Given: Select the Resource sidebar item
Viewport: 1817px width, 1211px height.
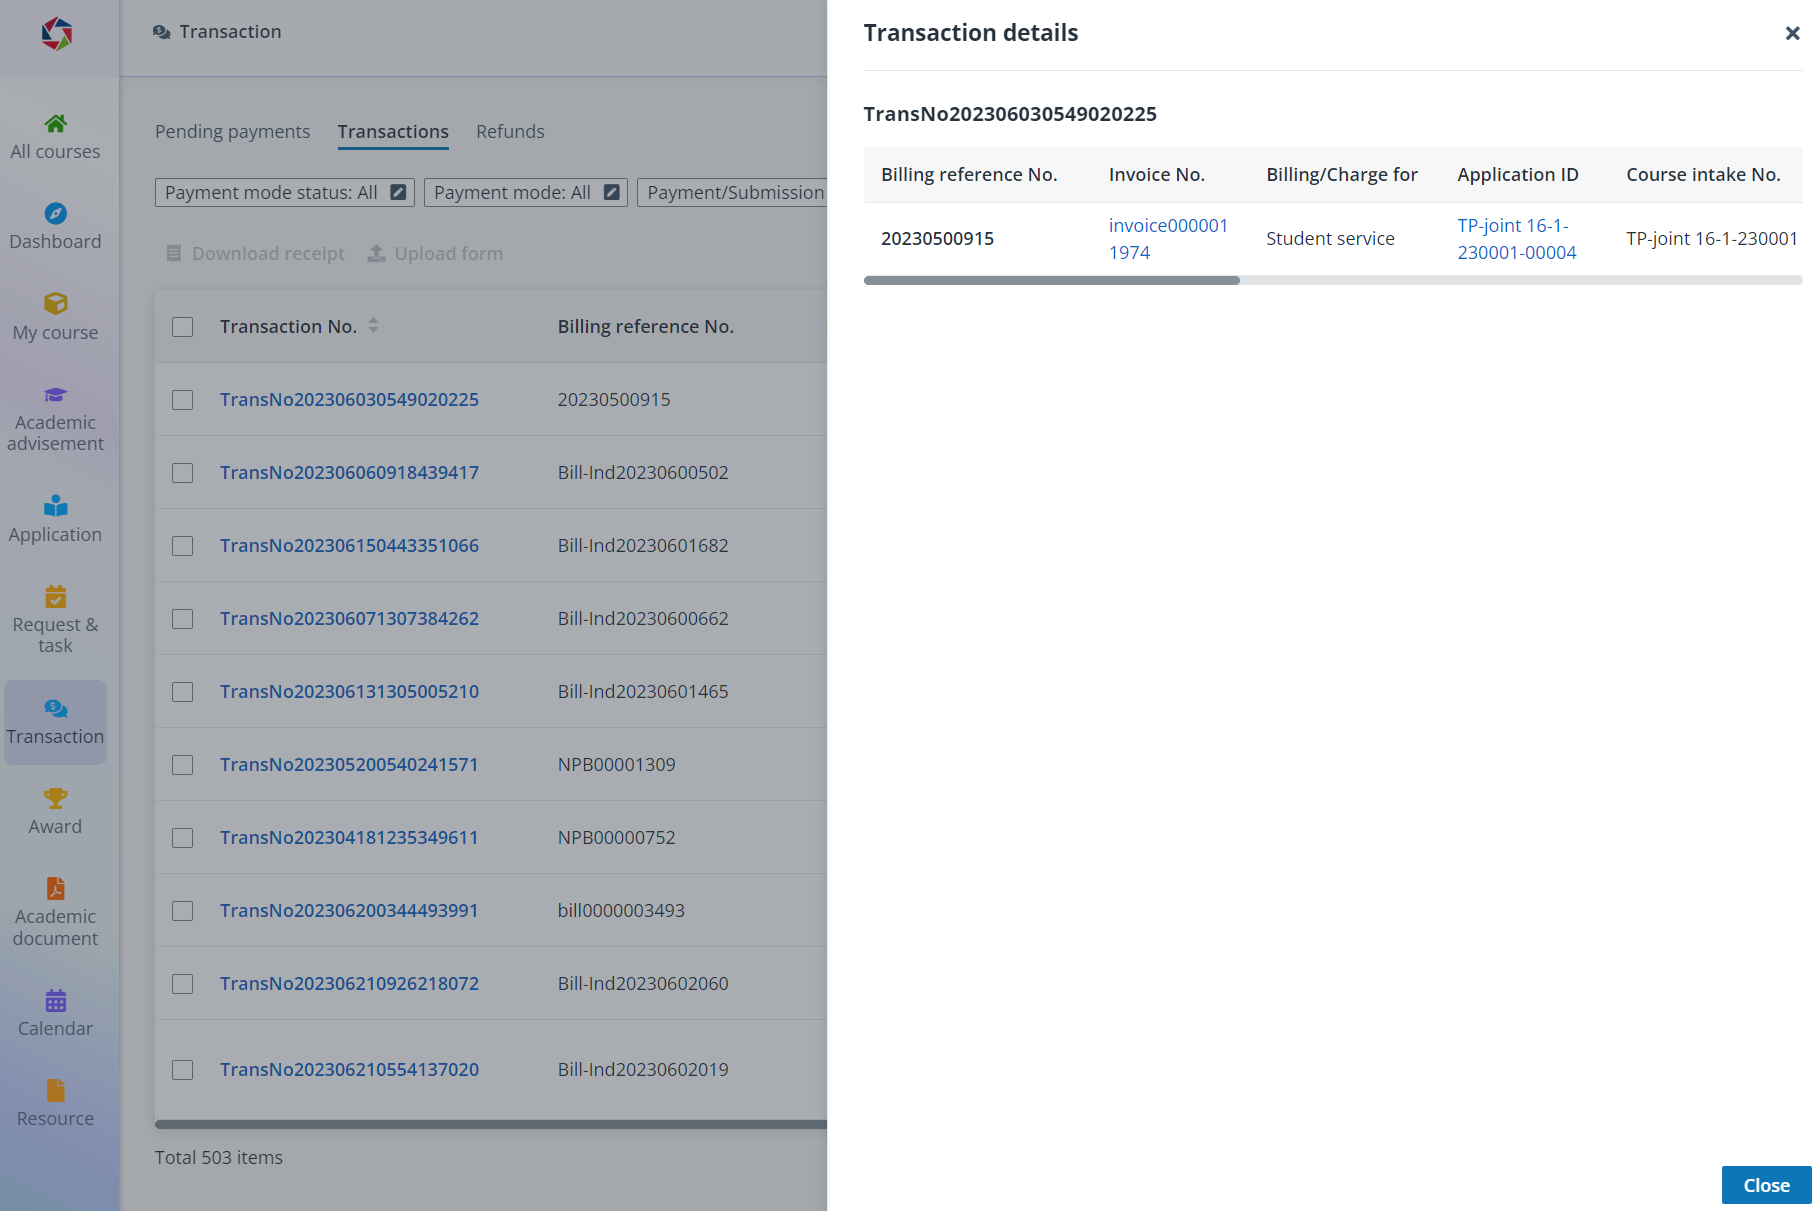Looking at the screenshot, I should click(x=55, y=1102).
